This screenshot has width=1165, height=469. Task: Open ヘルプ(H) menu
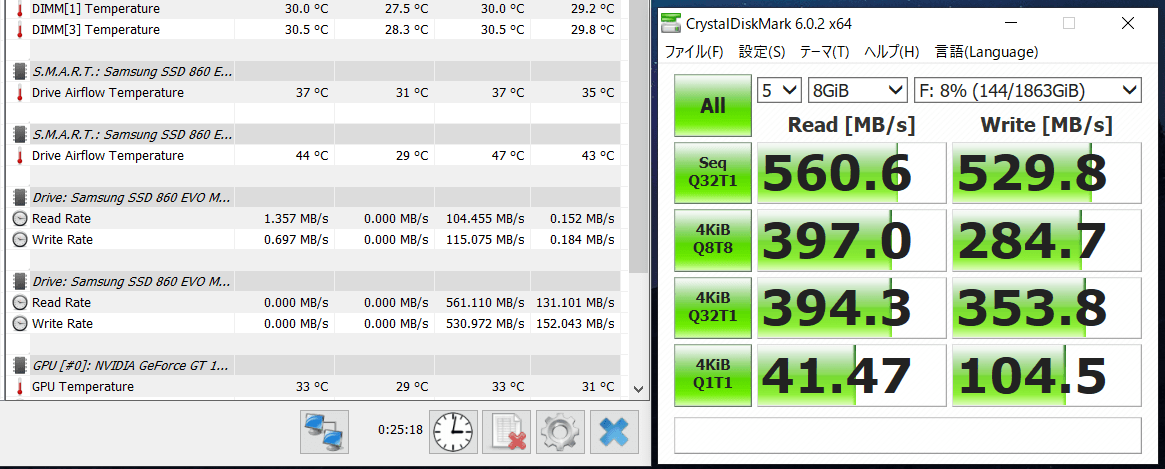(892, 52)
